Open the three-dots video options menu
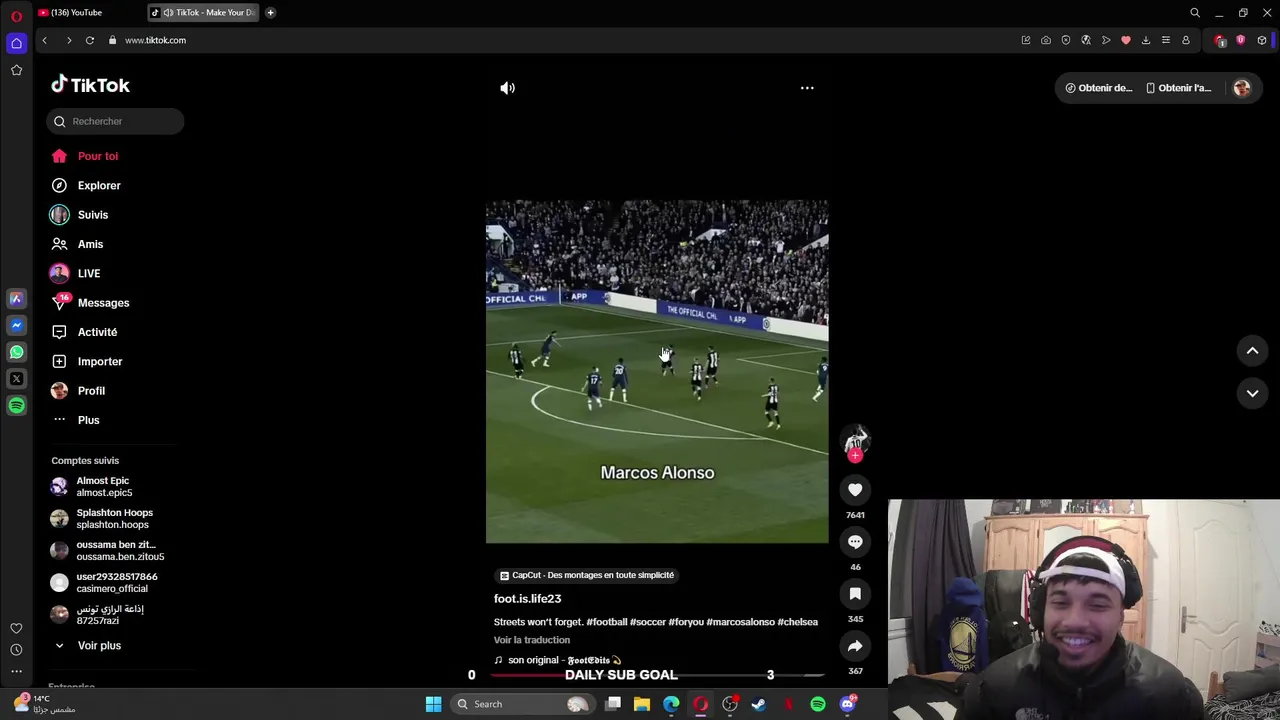This screenshot has width=1280, height=720. (x=807, y=88)
